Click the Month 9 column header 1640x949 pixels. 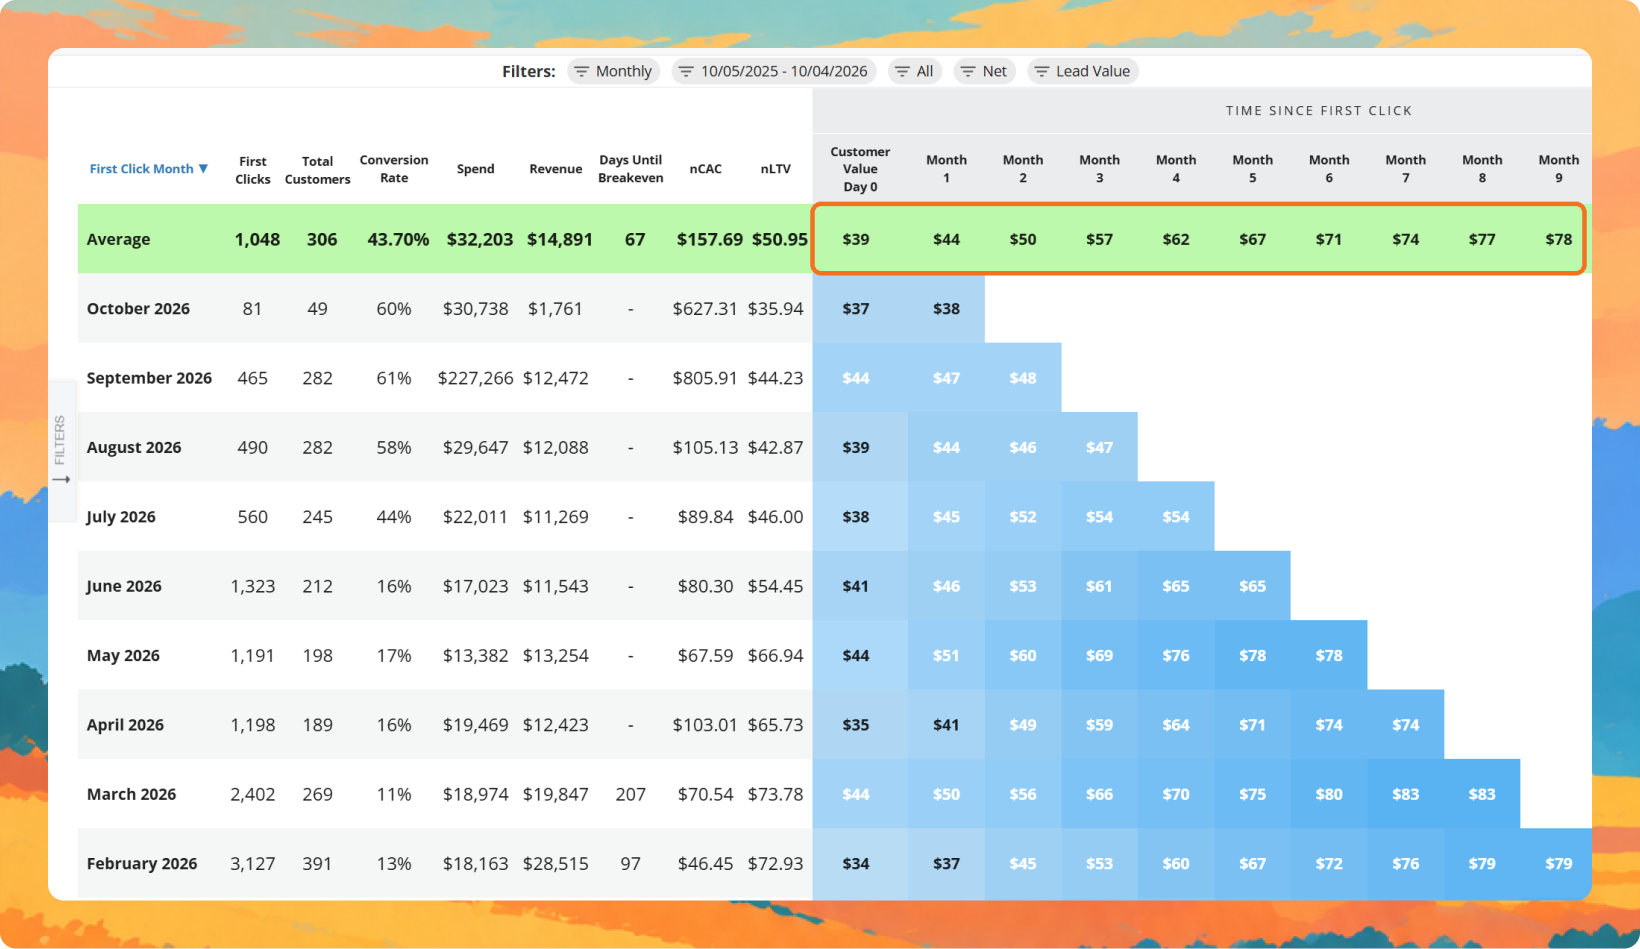(1559, 169)
